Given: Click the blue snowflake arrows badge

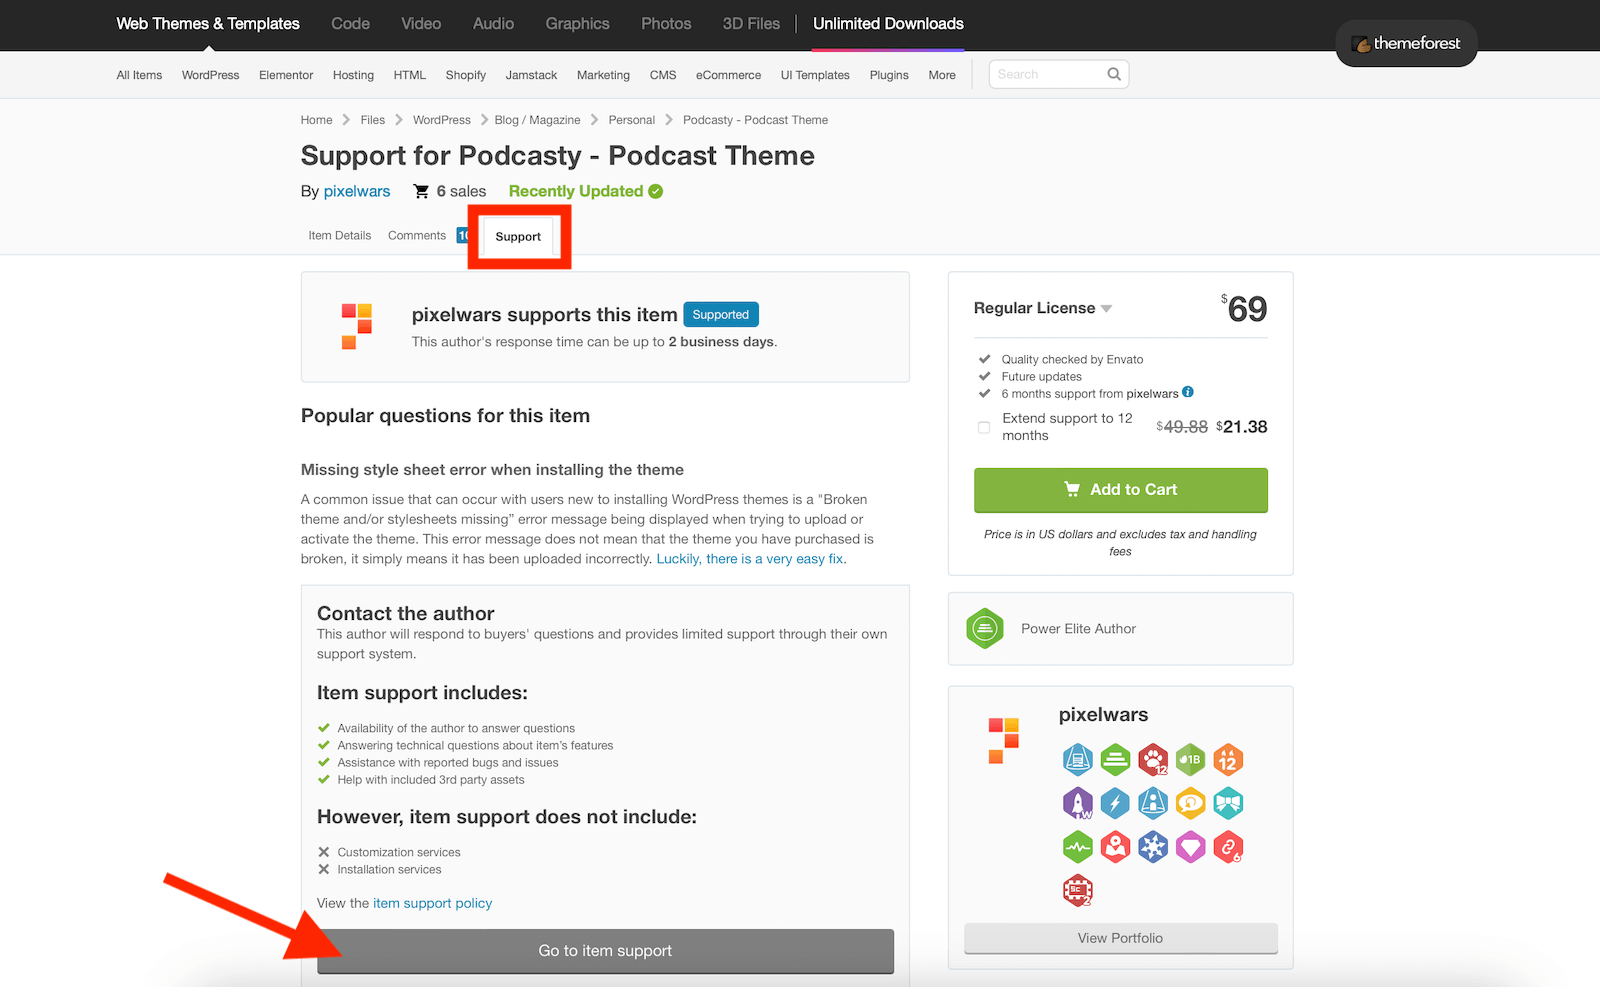Looking at the screenshot, I should 1153,847.
